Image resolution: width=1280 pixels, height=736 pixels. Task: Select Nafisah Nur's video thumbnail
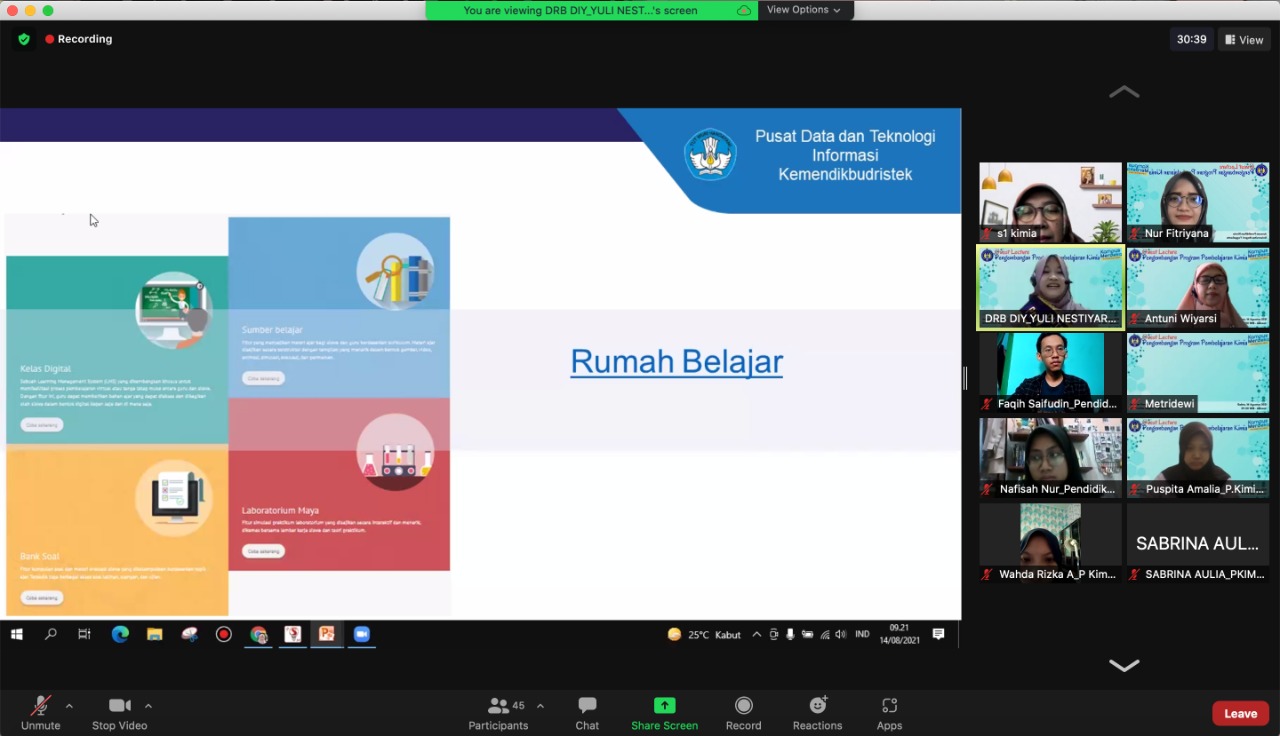click(x=1050, y=458)
